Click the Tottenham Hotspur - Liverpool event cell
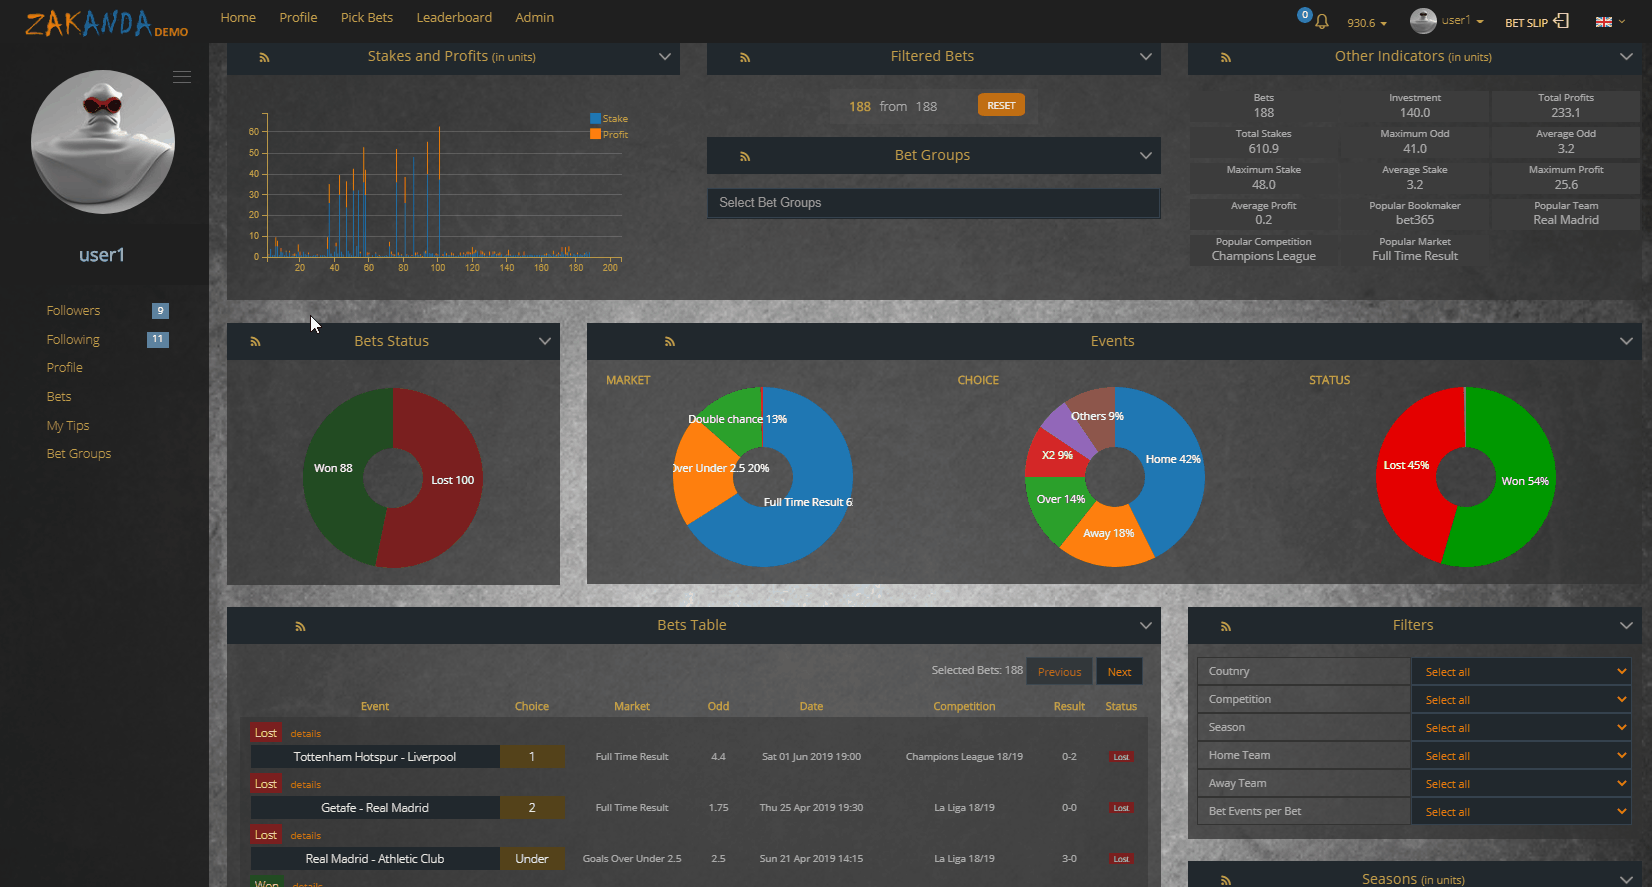Image resolution: width=1652 pixels, height=887 pixels. 375,757
